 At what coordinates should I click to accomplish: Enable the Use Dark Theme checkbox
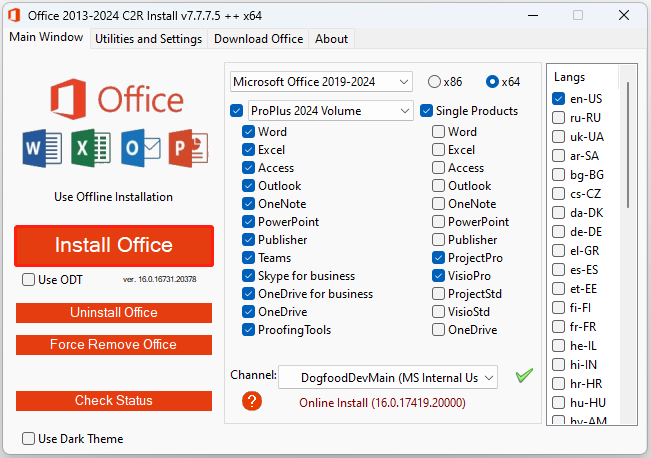coord(29,438)
